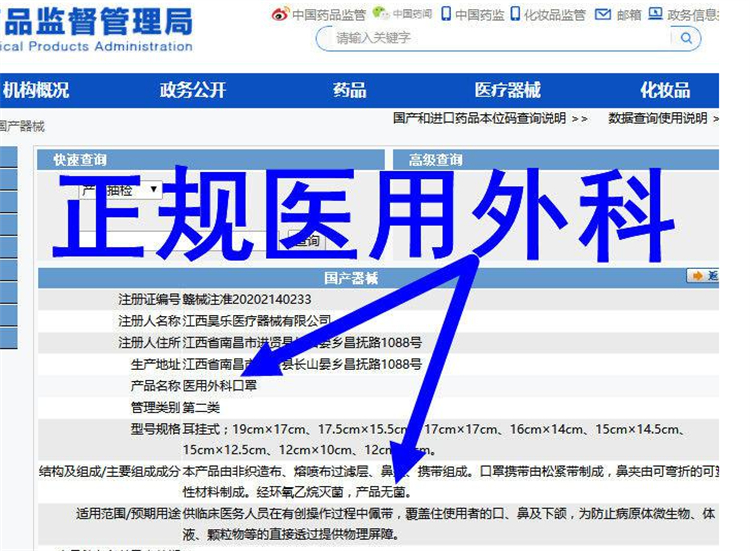
Task: Open the 政务公开 menu
Action: pos(193,90)
